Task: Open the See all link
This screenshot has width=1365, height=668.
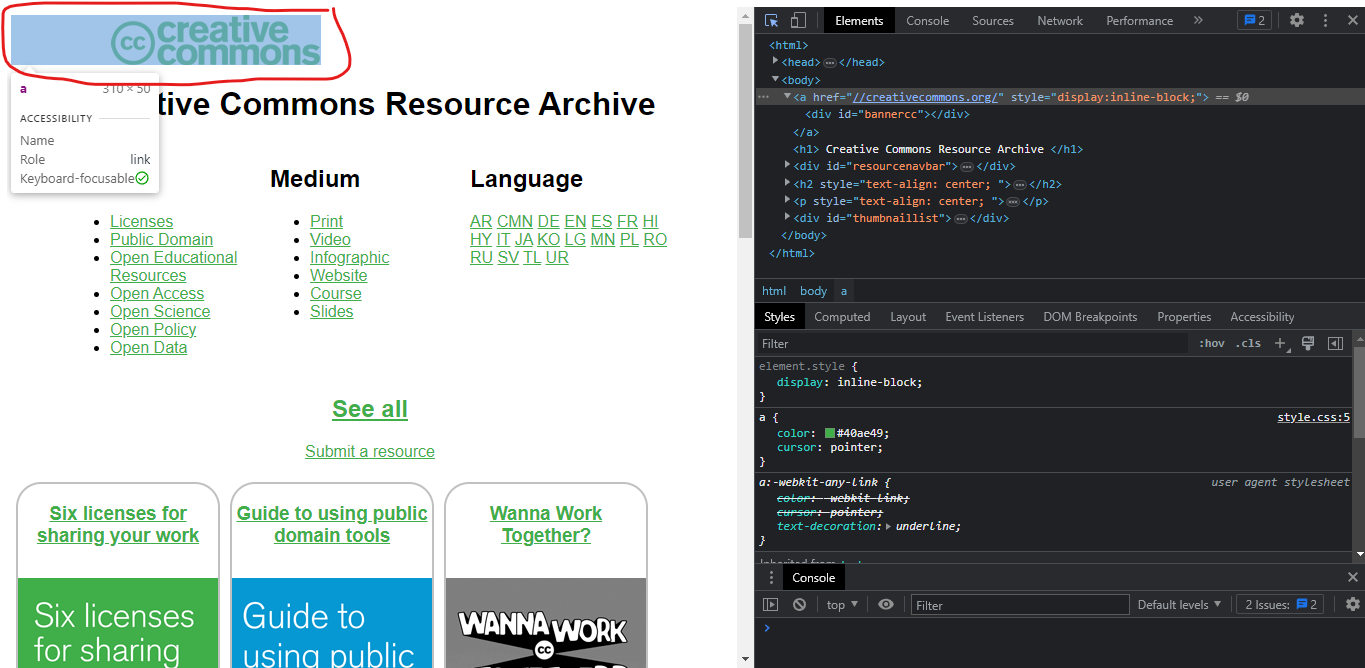Action: coord(369,409)
